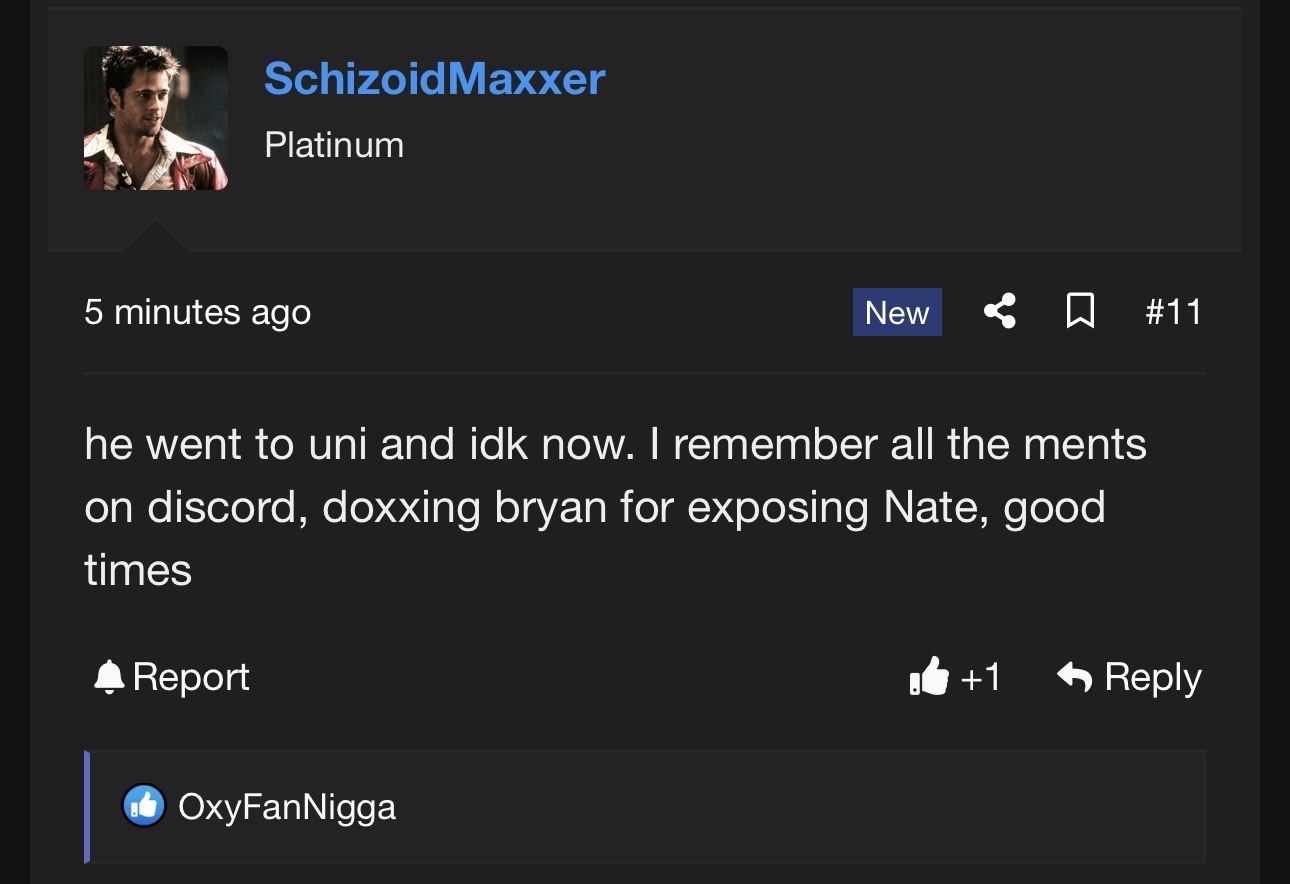The image size is (1290, 884).
Task: Open the profile of the member who liked
Action: tap(287, 806)
